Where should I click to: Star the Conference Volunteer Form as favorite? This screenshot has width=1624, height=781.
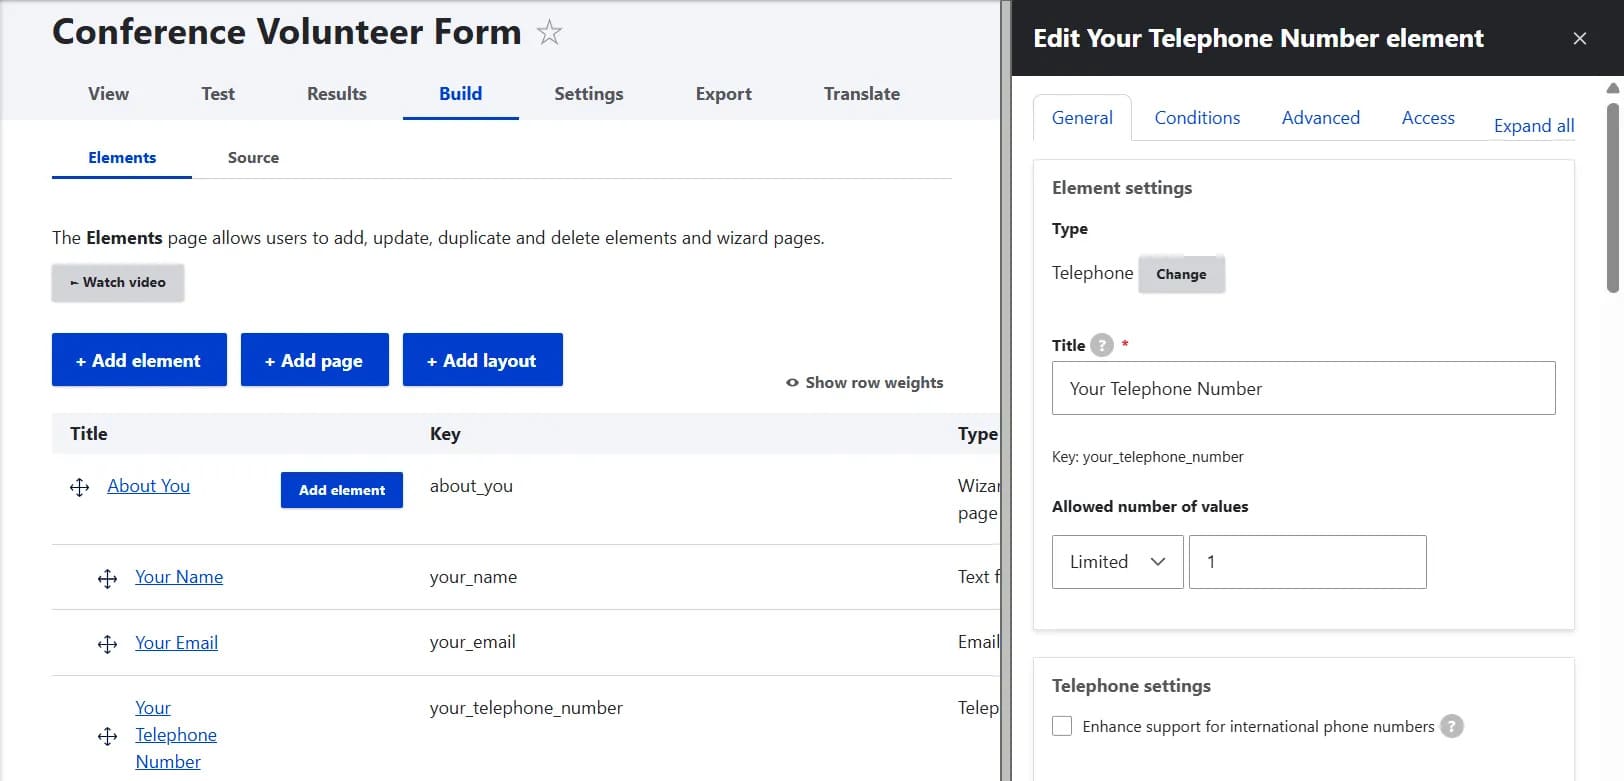(x=549, y=32)
